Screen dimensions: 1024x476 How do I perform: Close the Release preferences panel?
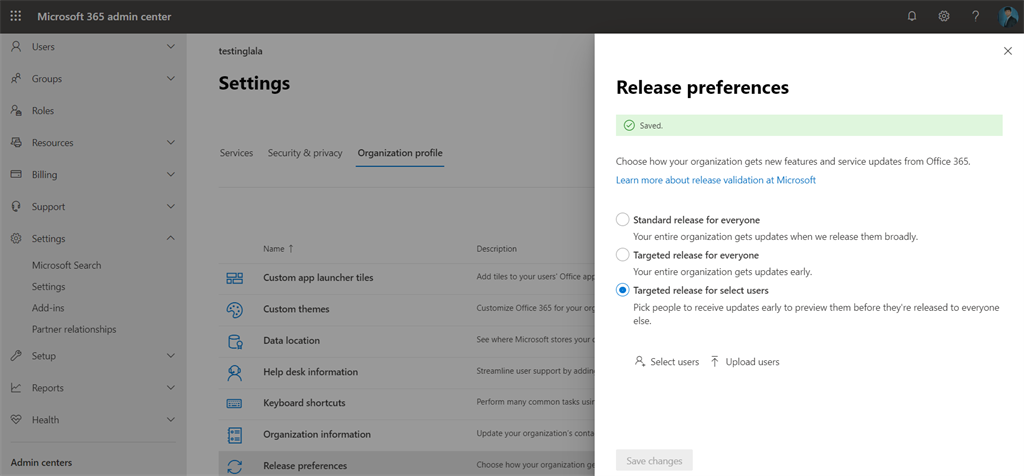[1007, 50]
